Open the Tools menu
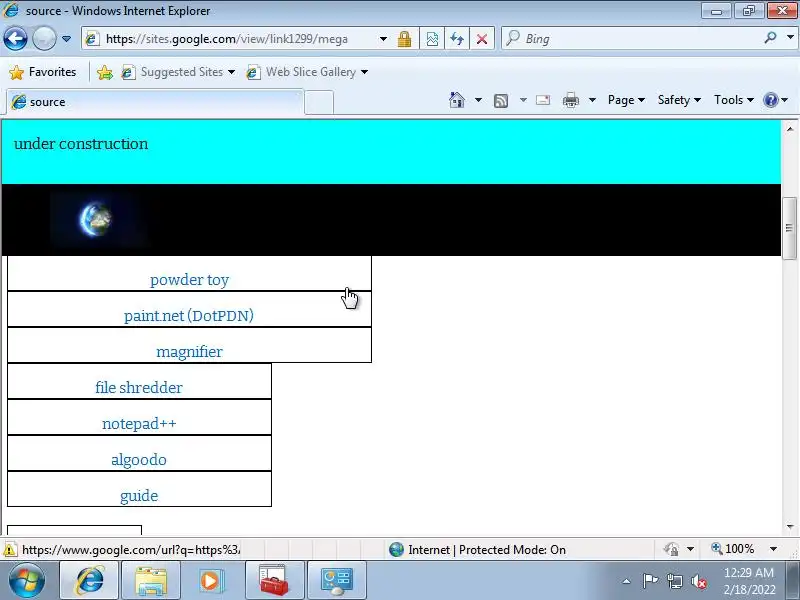 (734, 100)
